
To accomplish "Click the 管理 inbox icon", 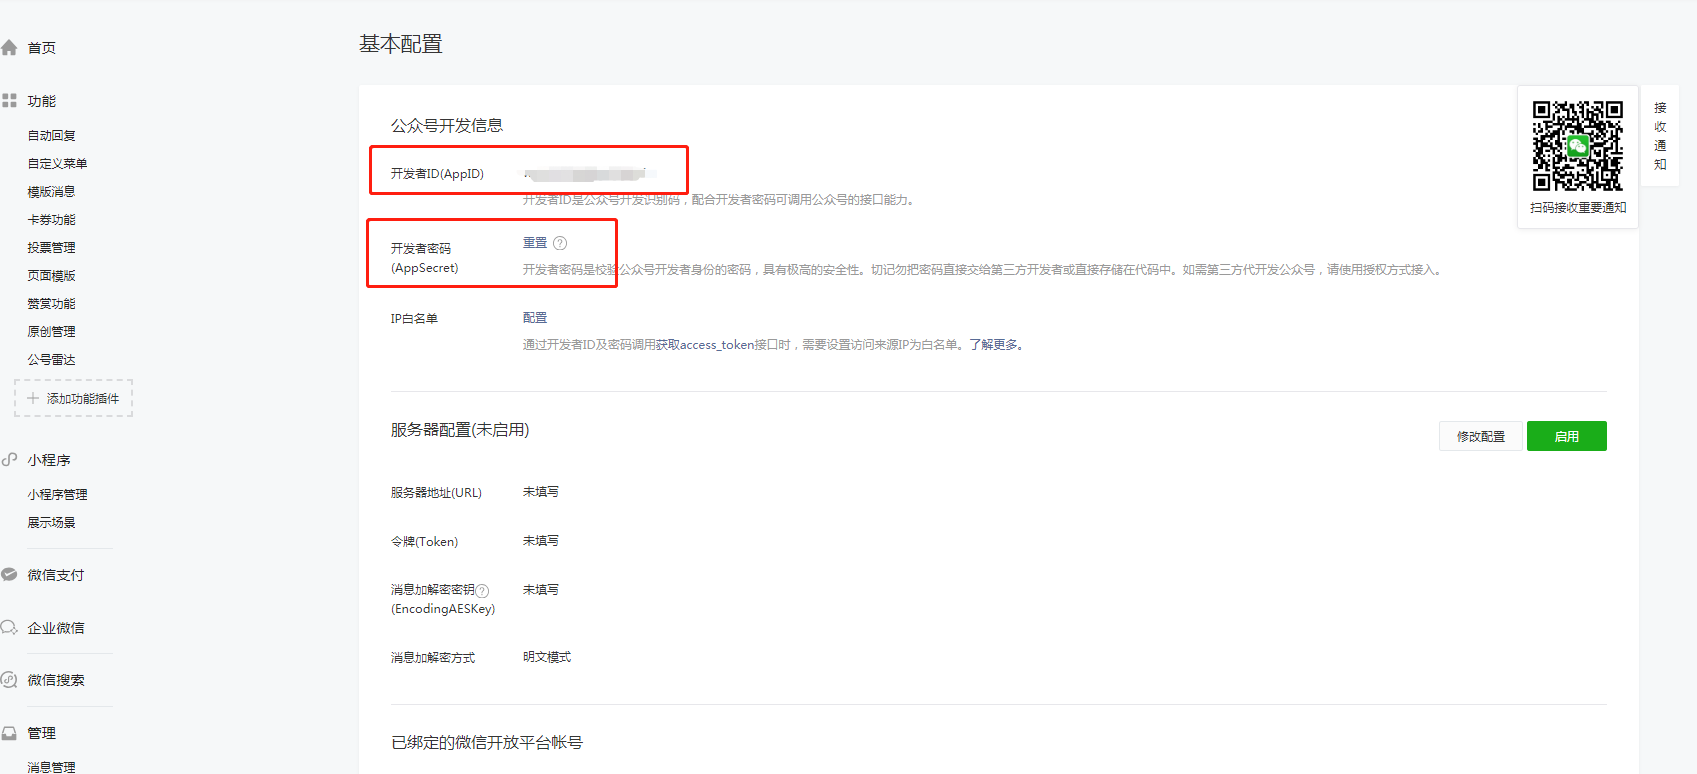I will pos(9,732).
